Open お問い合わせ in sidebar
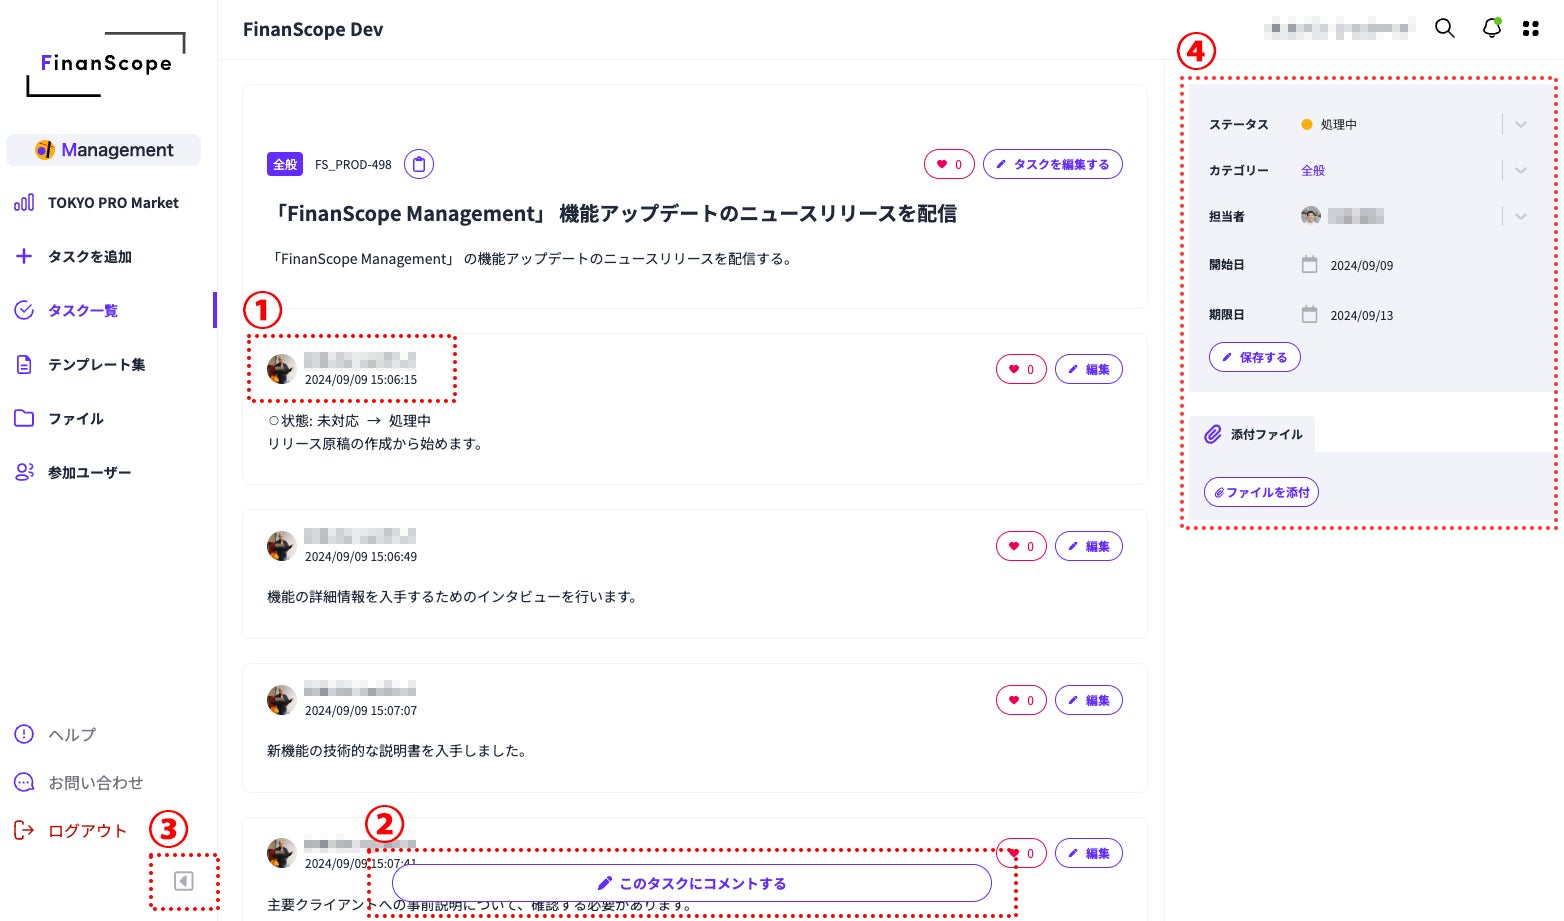The height and width of the screenshot is (921, 1564). [79, 783]
